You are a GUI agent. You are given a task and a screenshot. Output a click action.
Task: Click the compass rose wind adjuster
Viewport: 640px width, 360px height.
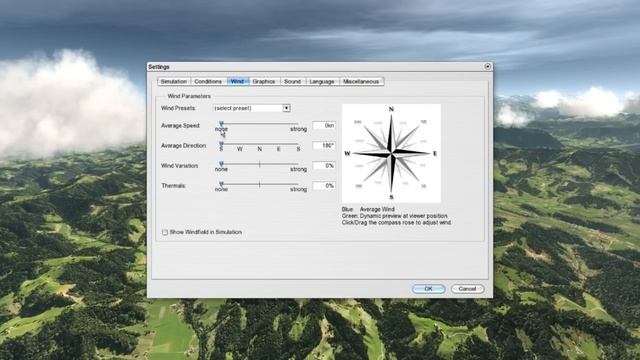coord(391,153)
